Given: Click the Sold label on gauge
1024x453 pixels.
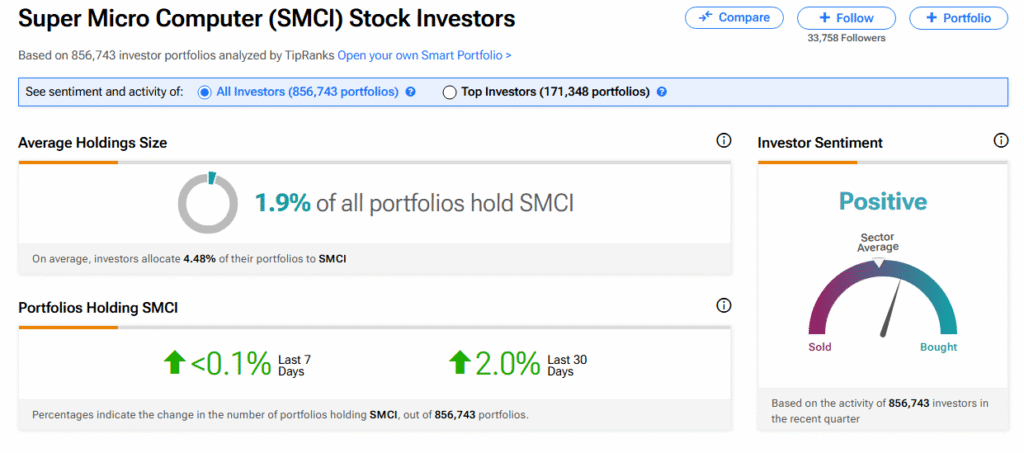Looking at the screenshot, I should (x=819, y=347).
